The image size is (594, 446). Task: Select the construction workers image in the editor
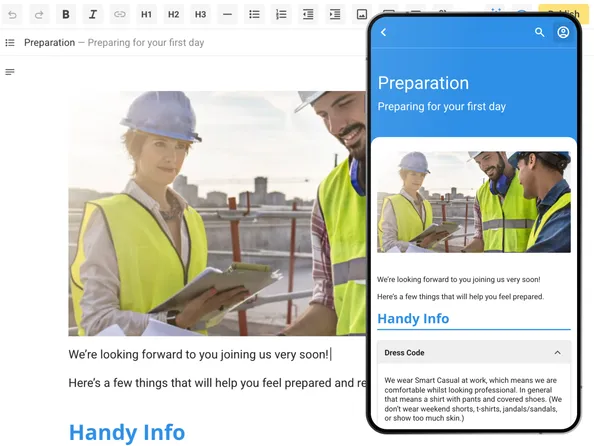[x=217, y=213]
